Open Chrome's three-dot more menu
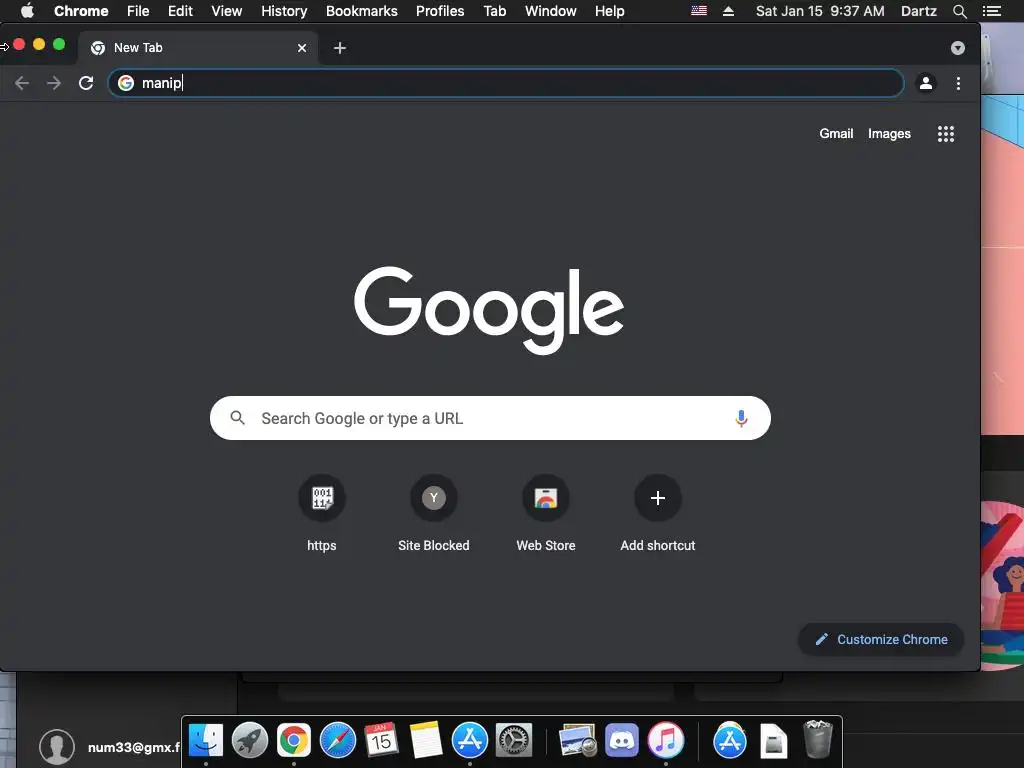 click(x=958, y=83)
